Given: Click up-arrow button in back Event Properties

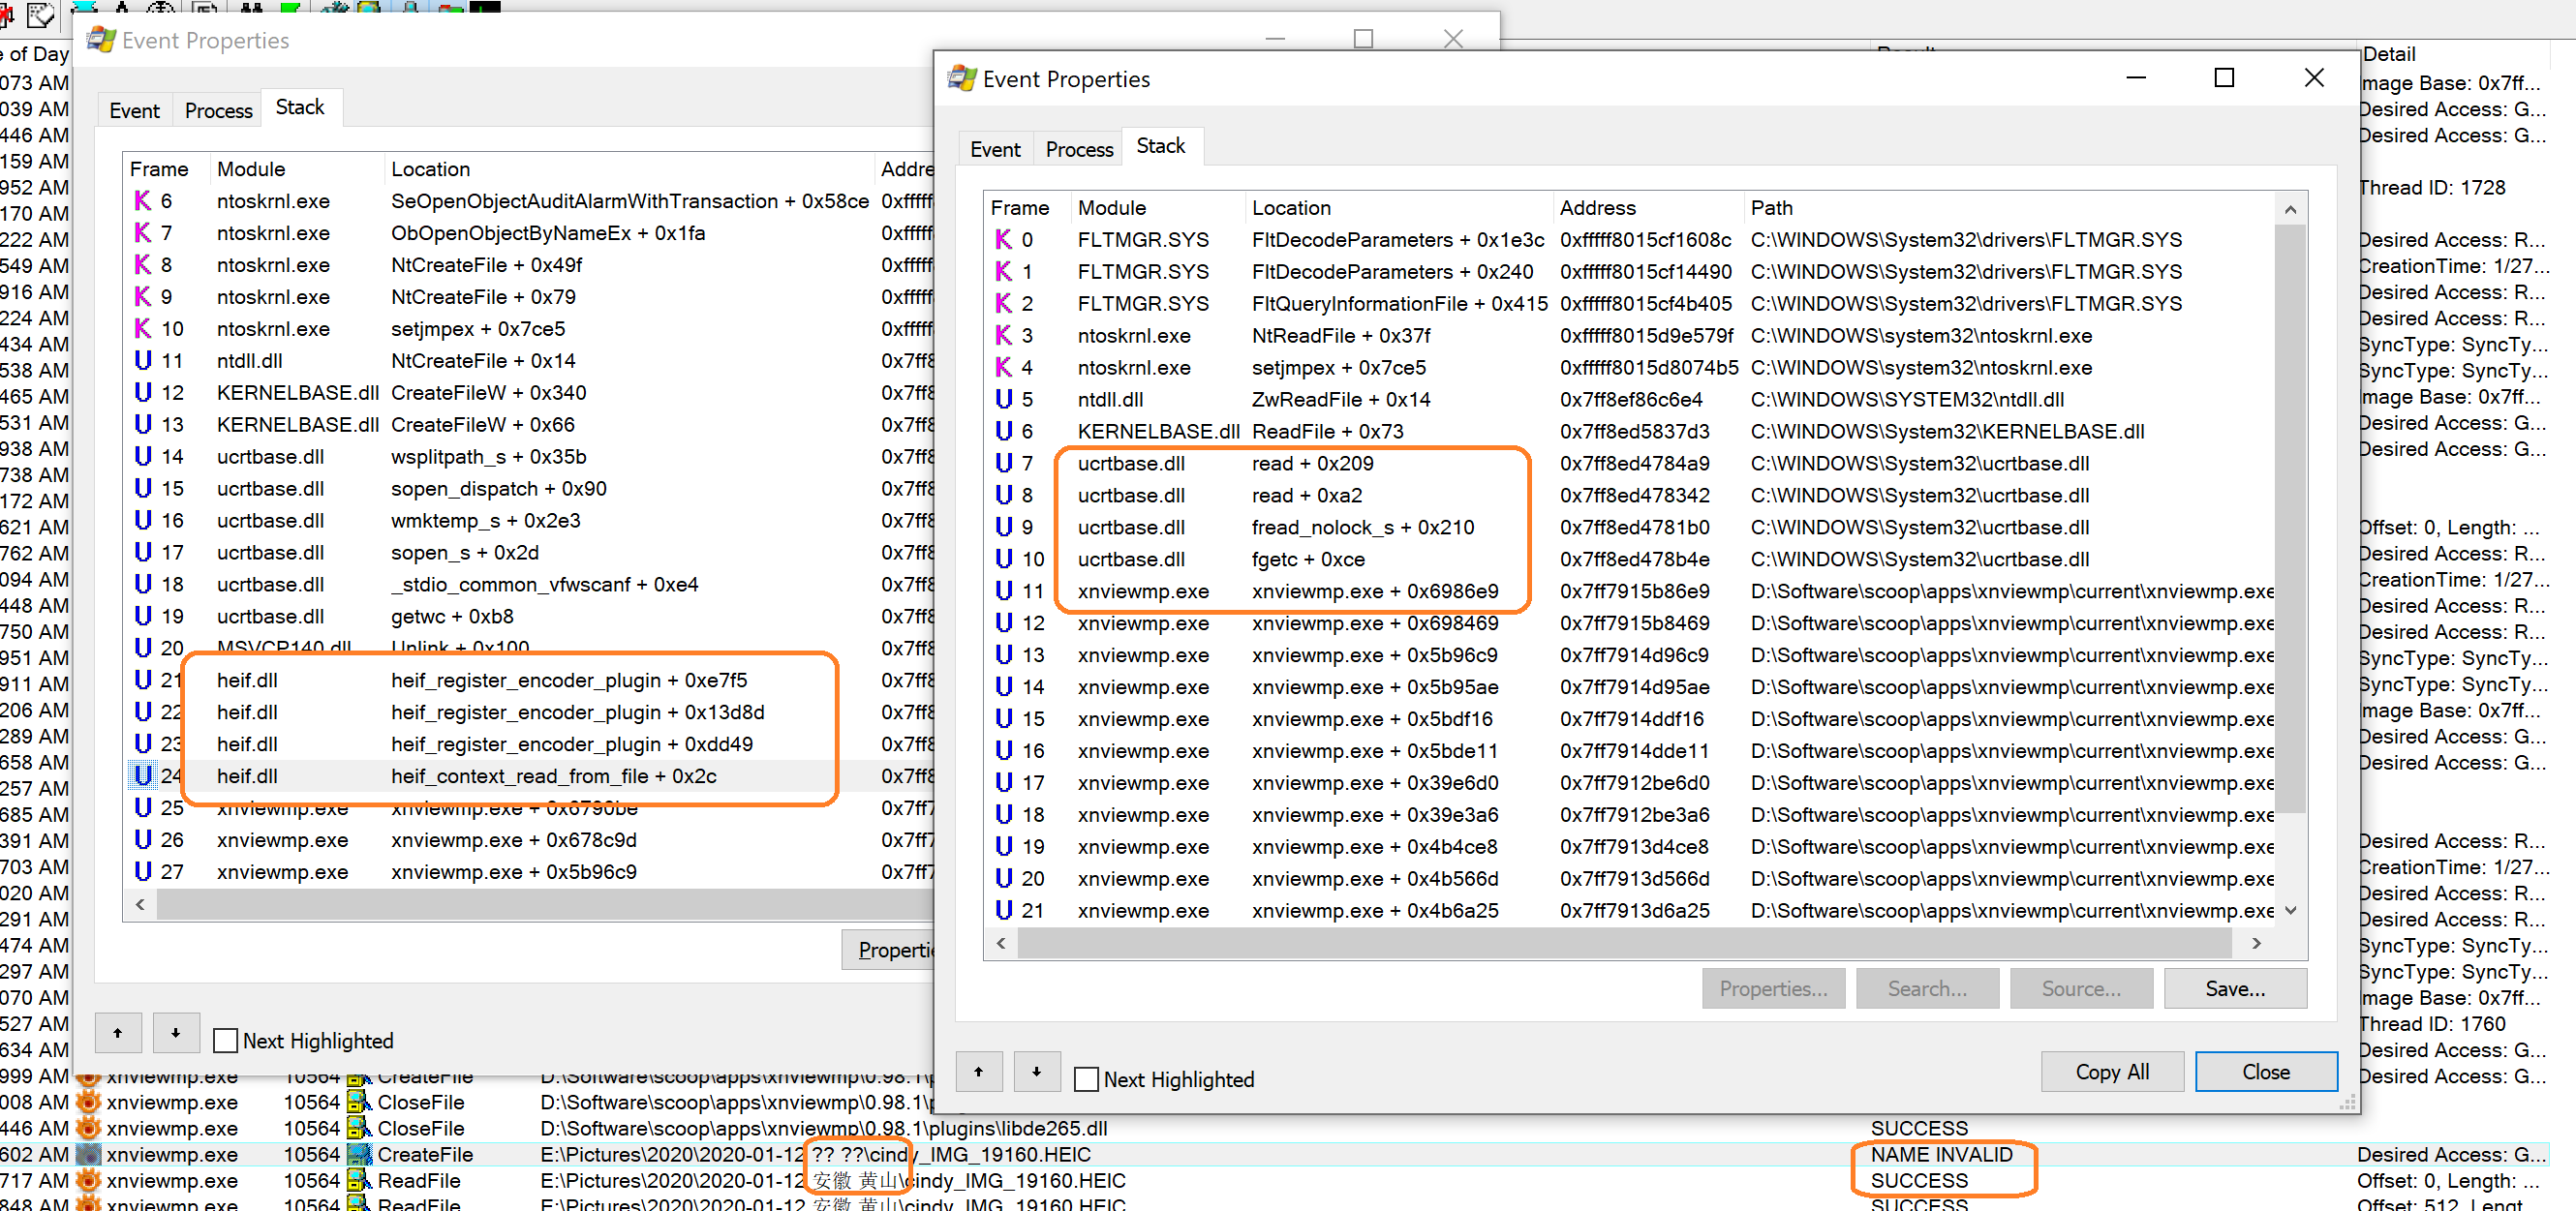Looking at the screenshot, I should point(117,1032).
